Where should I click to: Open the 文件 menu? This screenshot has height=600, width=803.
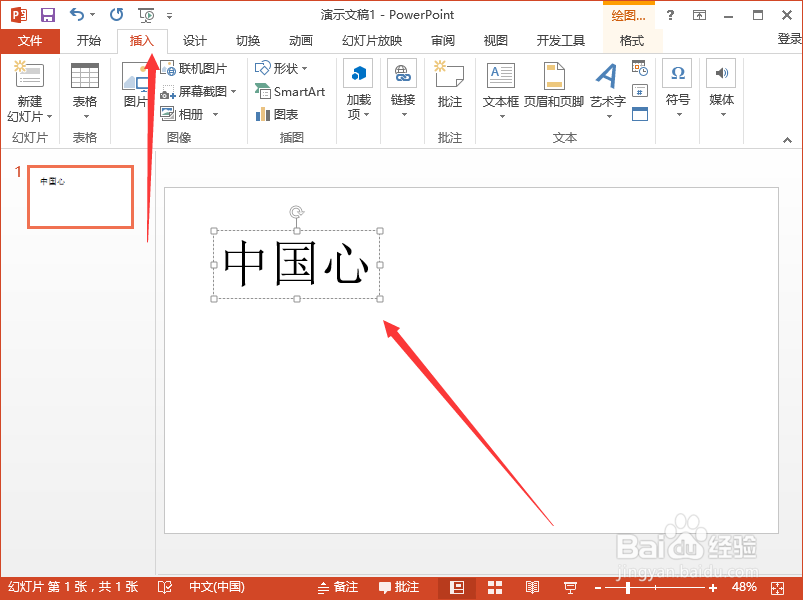pyautogui.click(x=30, y=41)
